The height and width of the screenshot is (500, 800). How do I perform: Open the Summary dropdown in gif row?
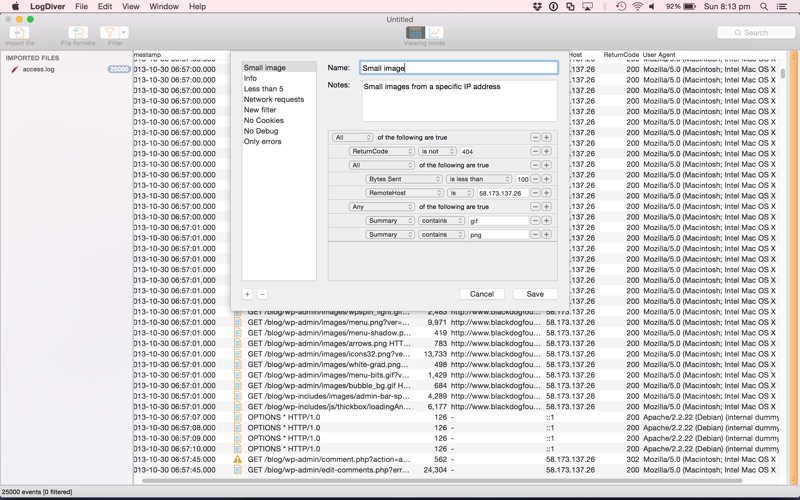(x=390, y=220)
